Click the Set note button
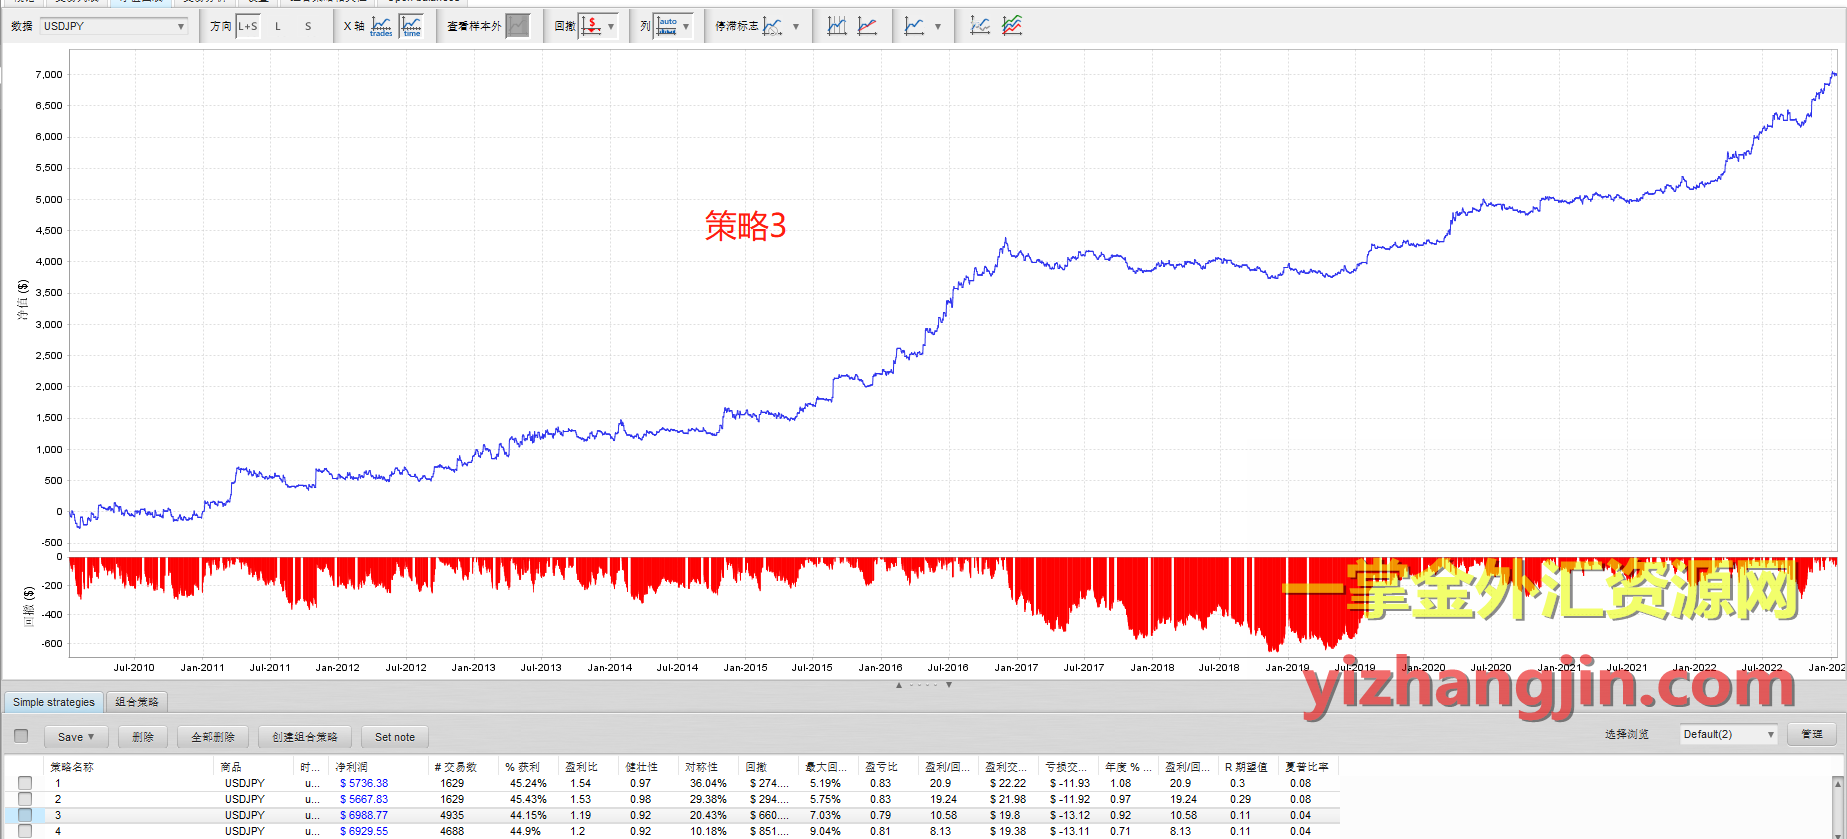This screenshot has height=839, width=1847. pos(395,737)
